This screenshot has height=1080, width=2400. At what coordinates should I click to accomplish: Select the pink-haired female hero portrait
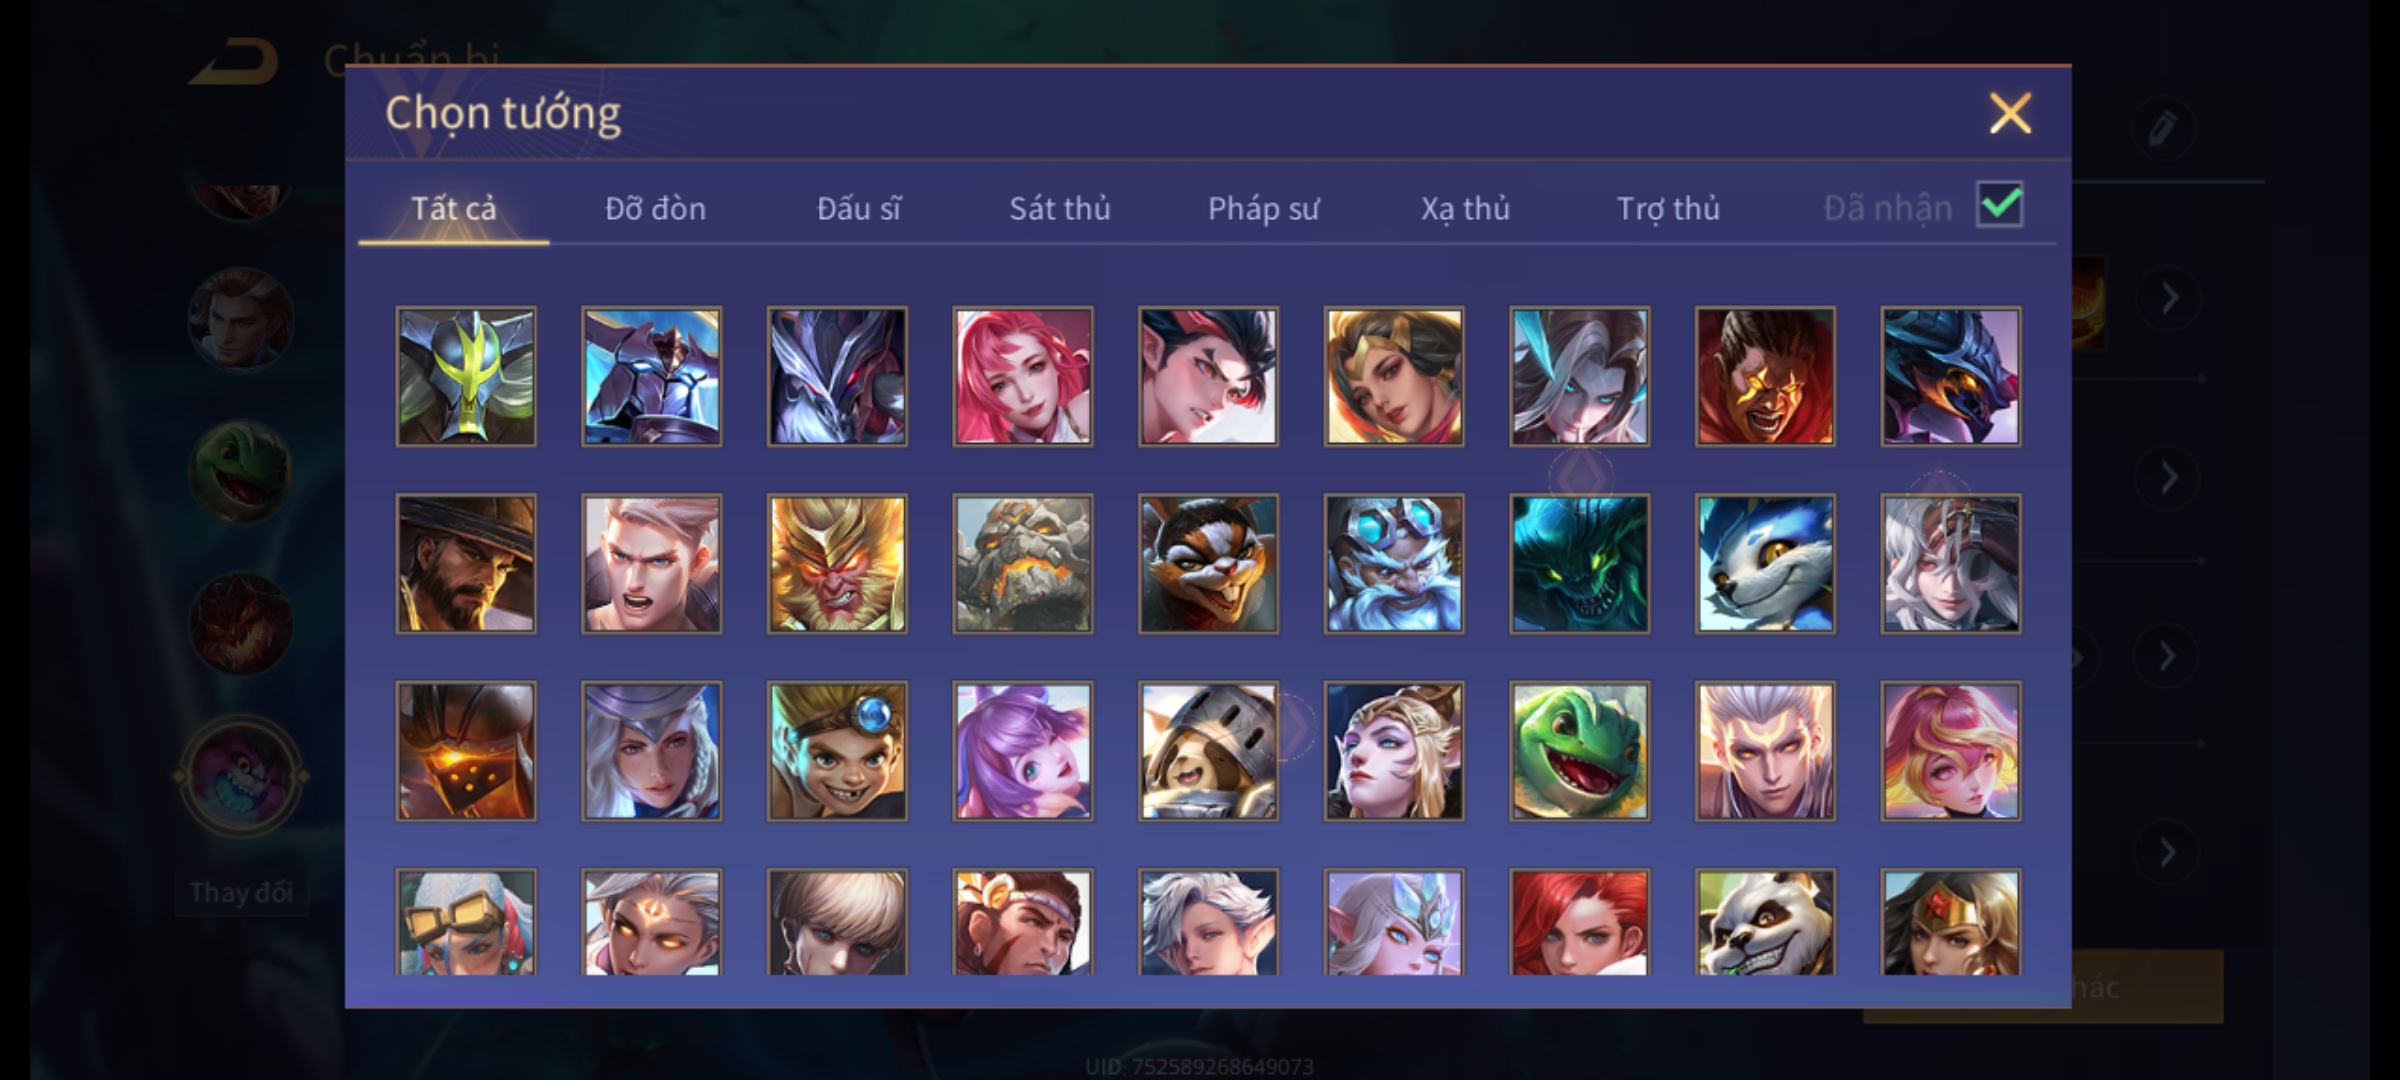pyautogui.click(x=1023, y=376)
